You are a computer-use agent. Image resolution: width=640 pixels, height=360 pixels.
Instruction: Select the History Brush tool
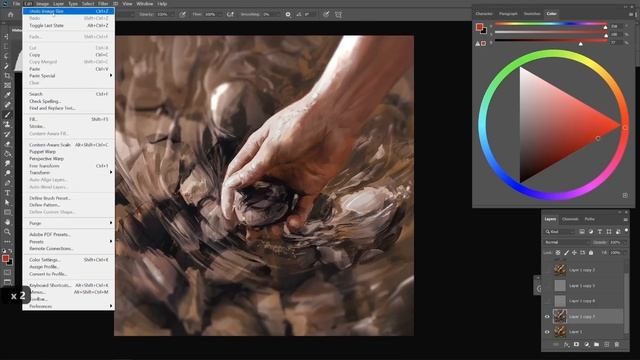[x=7, y=134]
